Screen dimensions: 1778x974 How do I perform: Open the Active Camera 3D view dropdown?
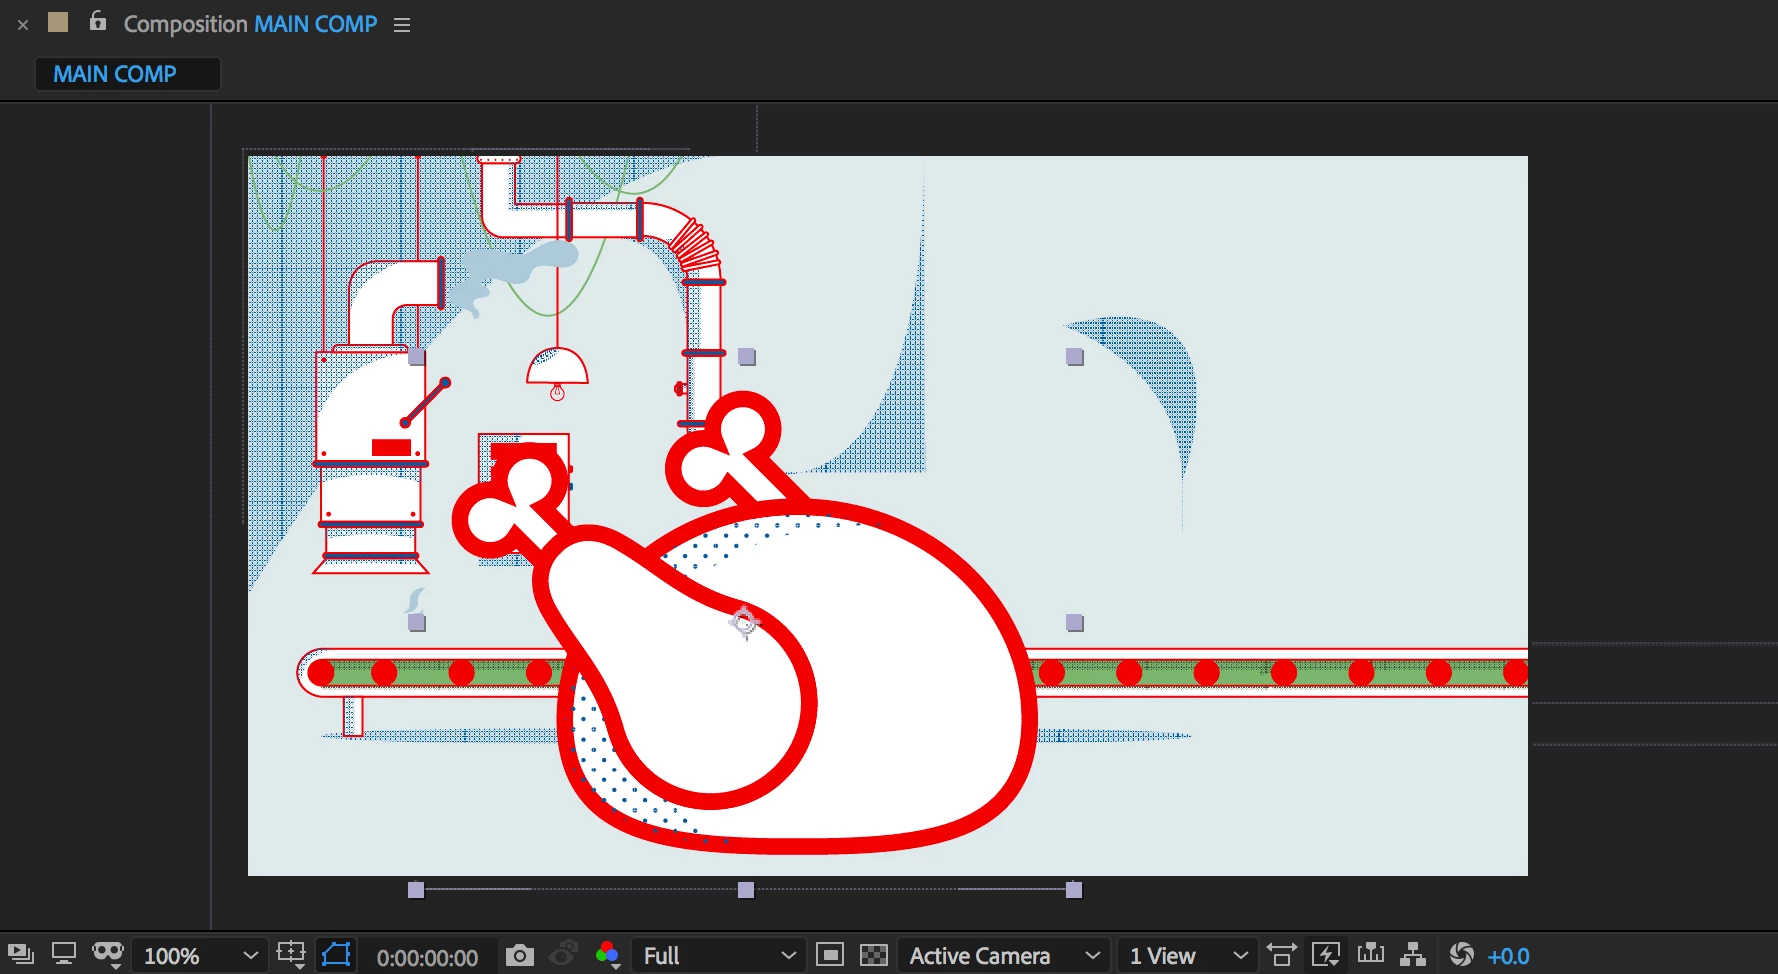point(1003,956)
